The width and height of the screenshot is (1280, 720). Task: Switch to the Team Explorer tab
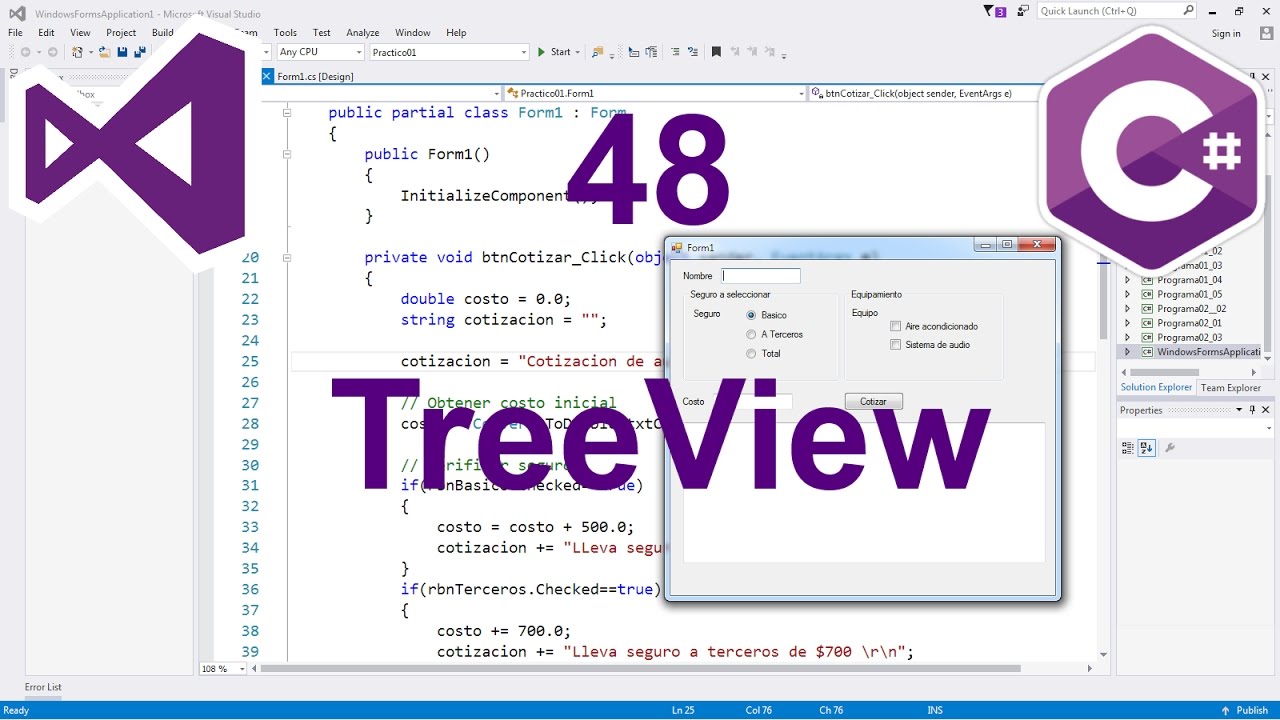(1230, 388)
